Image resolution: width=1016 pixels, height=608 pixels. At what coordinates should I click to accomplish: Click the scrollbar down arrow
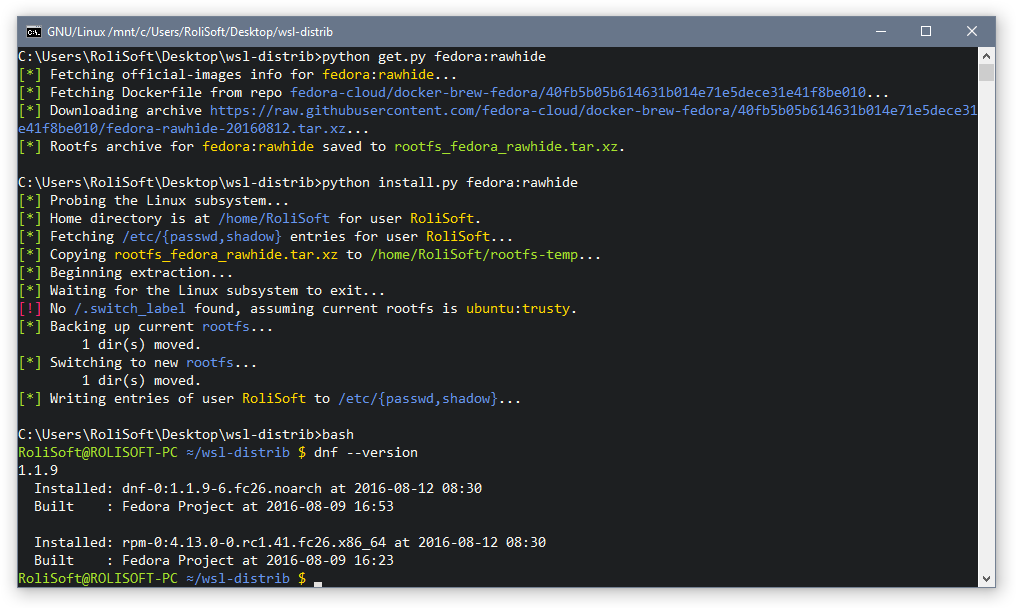[986, 579]
